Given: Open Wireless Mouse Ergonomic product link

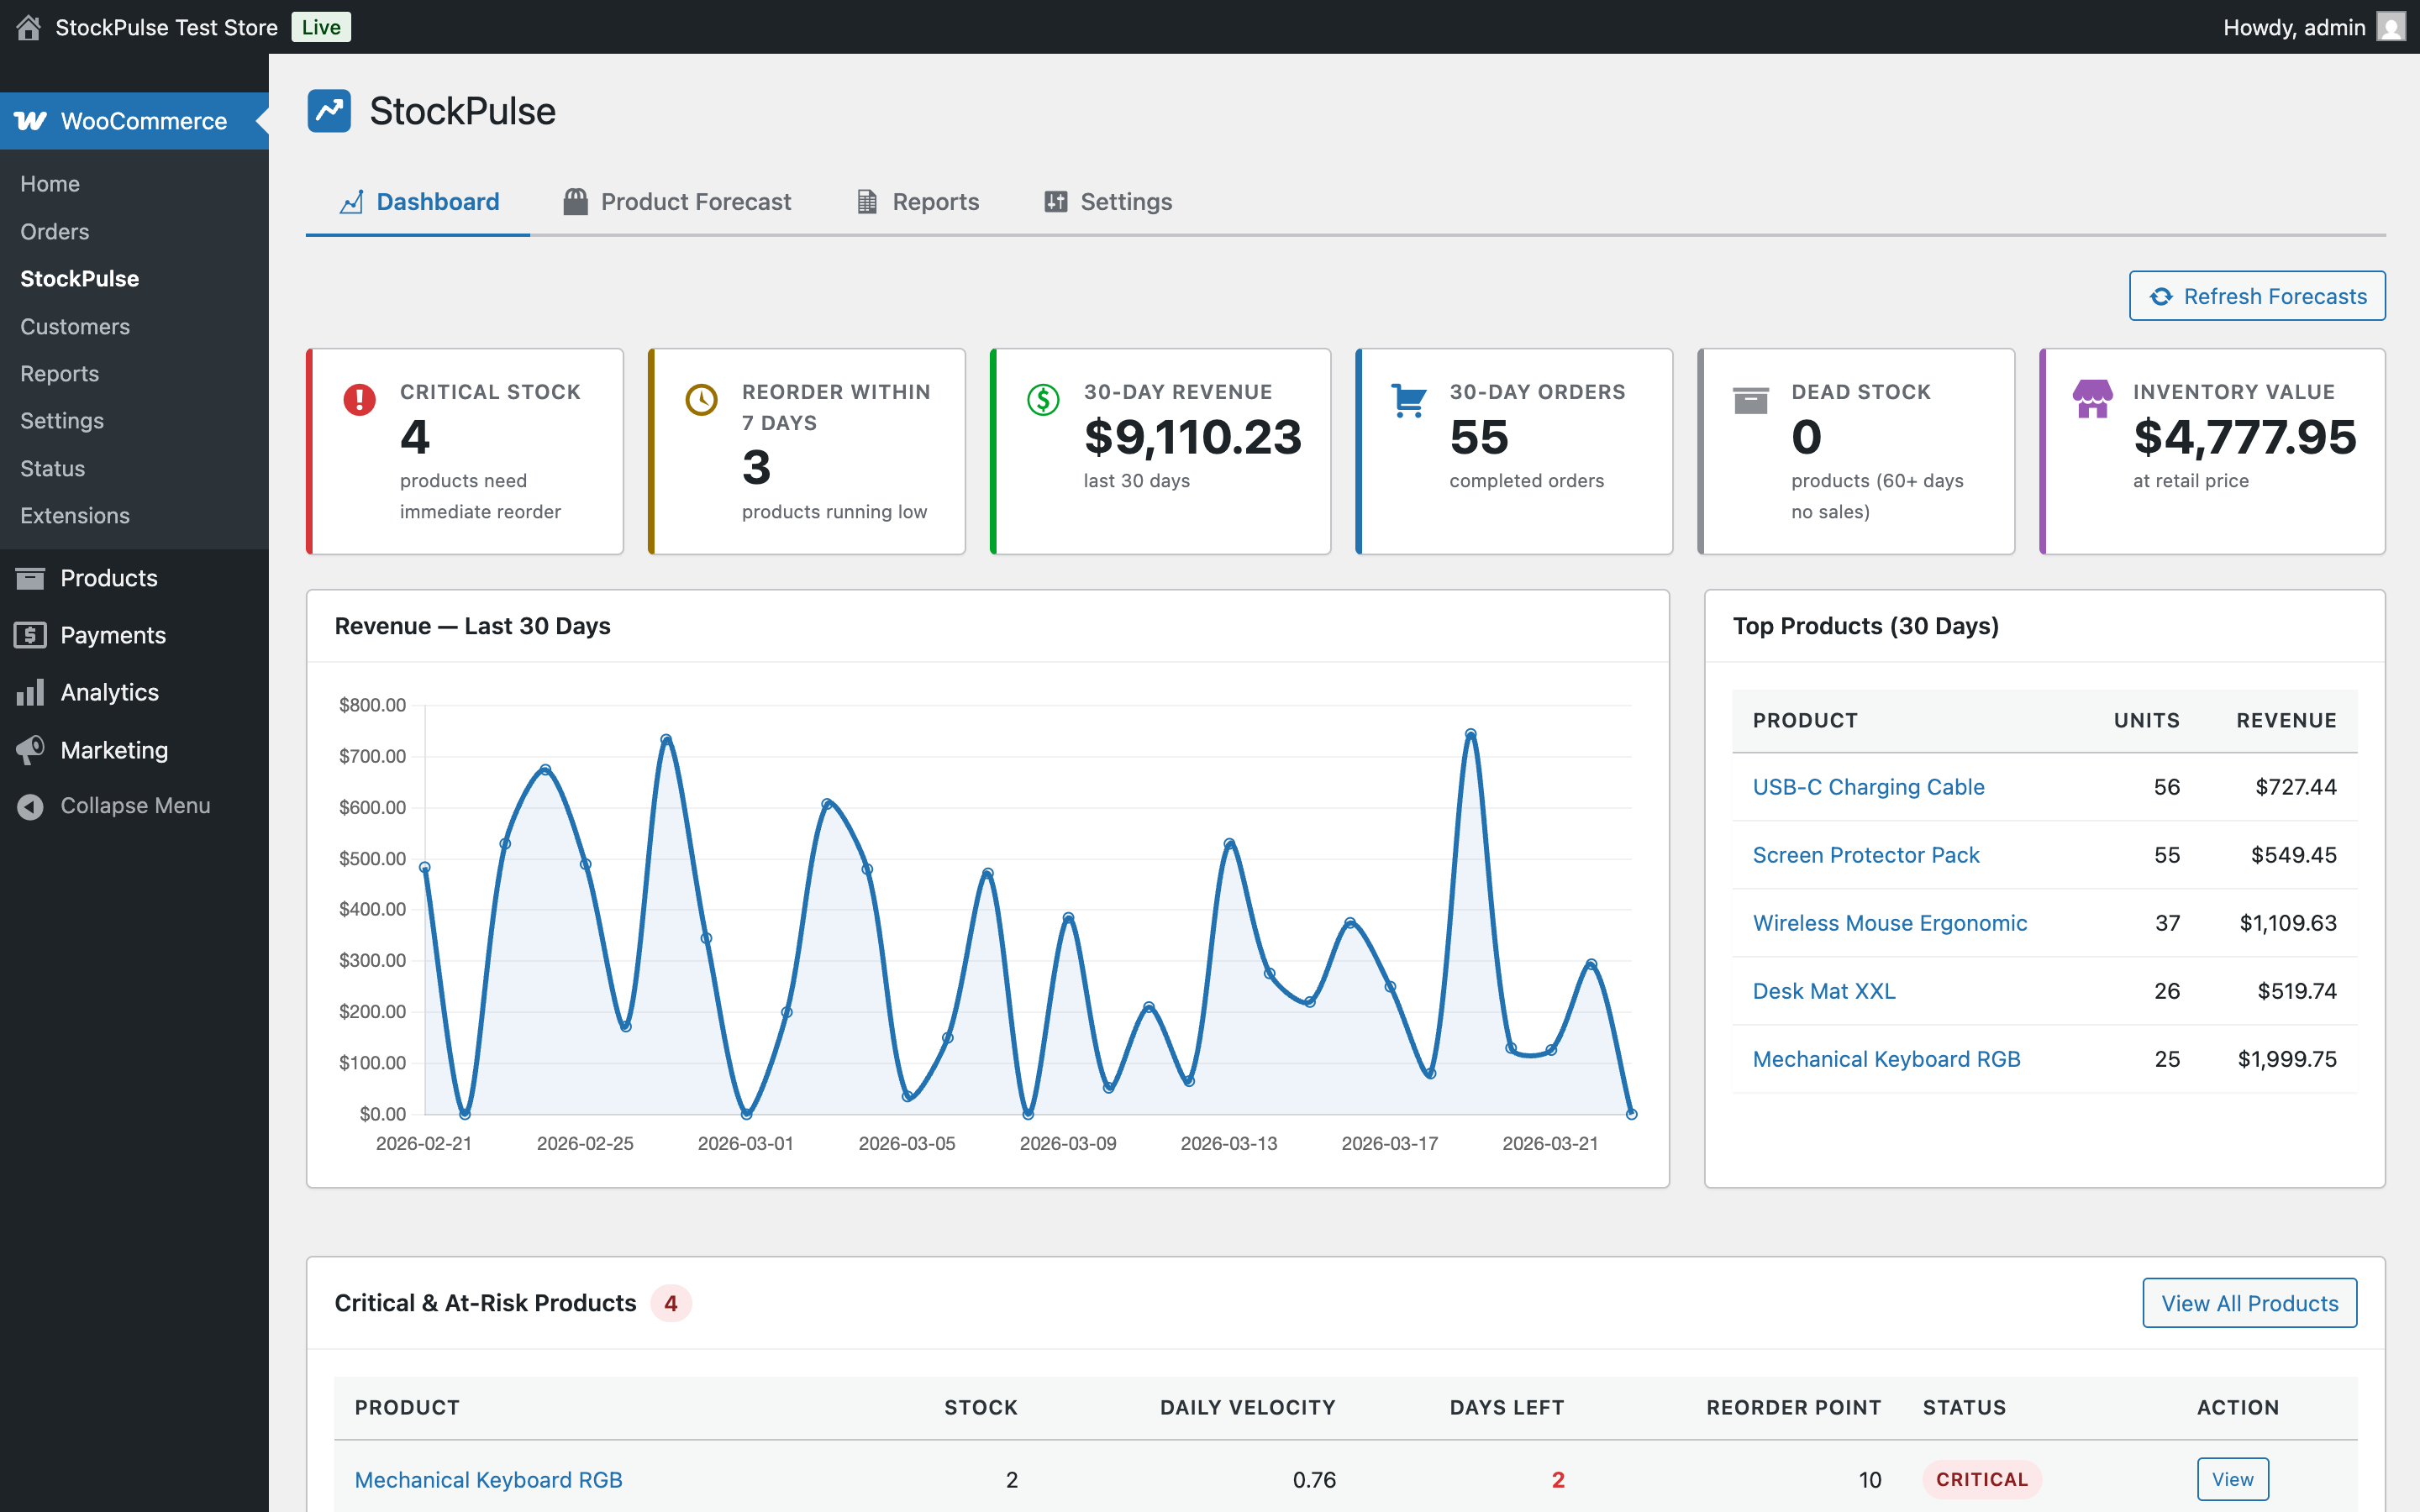Looking at the screenshot, I should tap(1890, 923).
